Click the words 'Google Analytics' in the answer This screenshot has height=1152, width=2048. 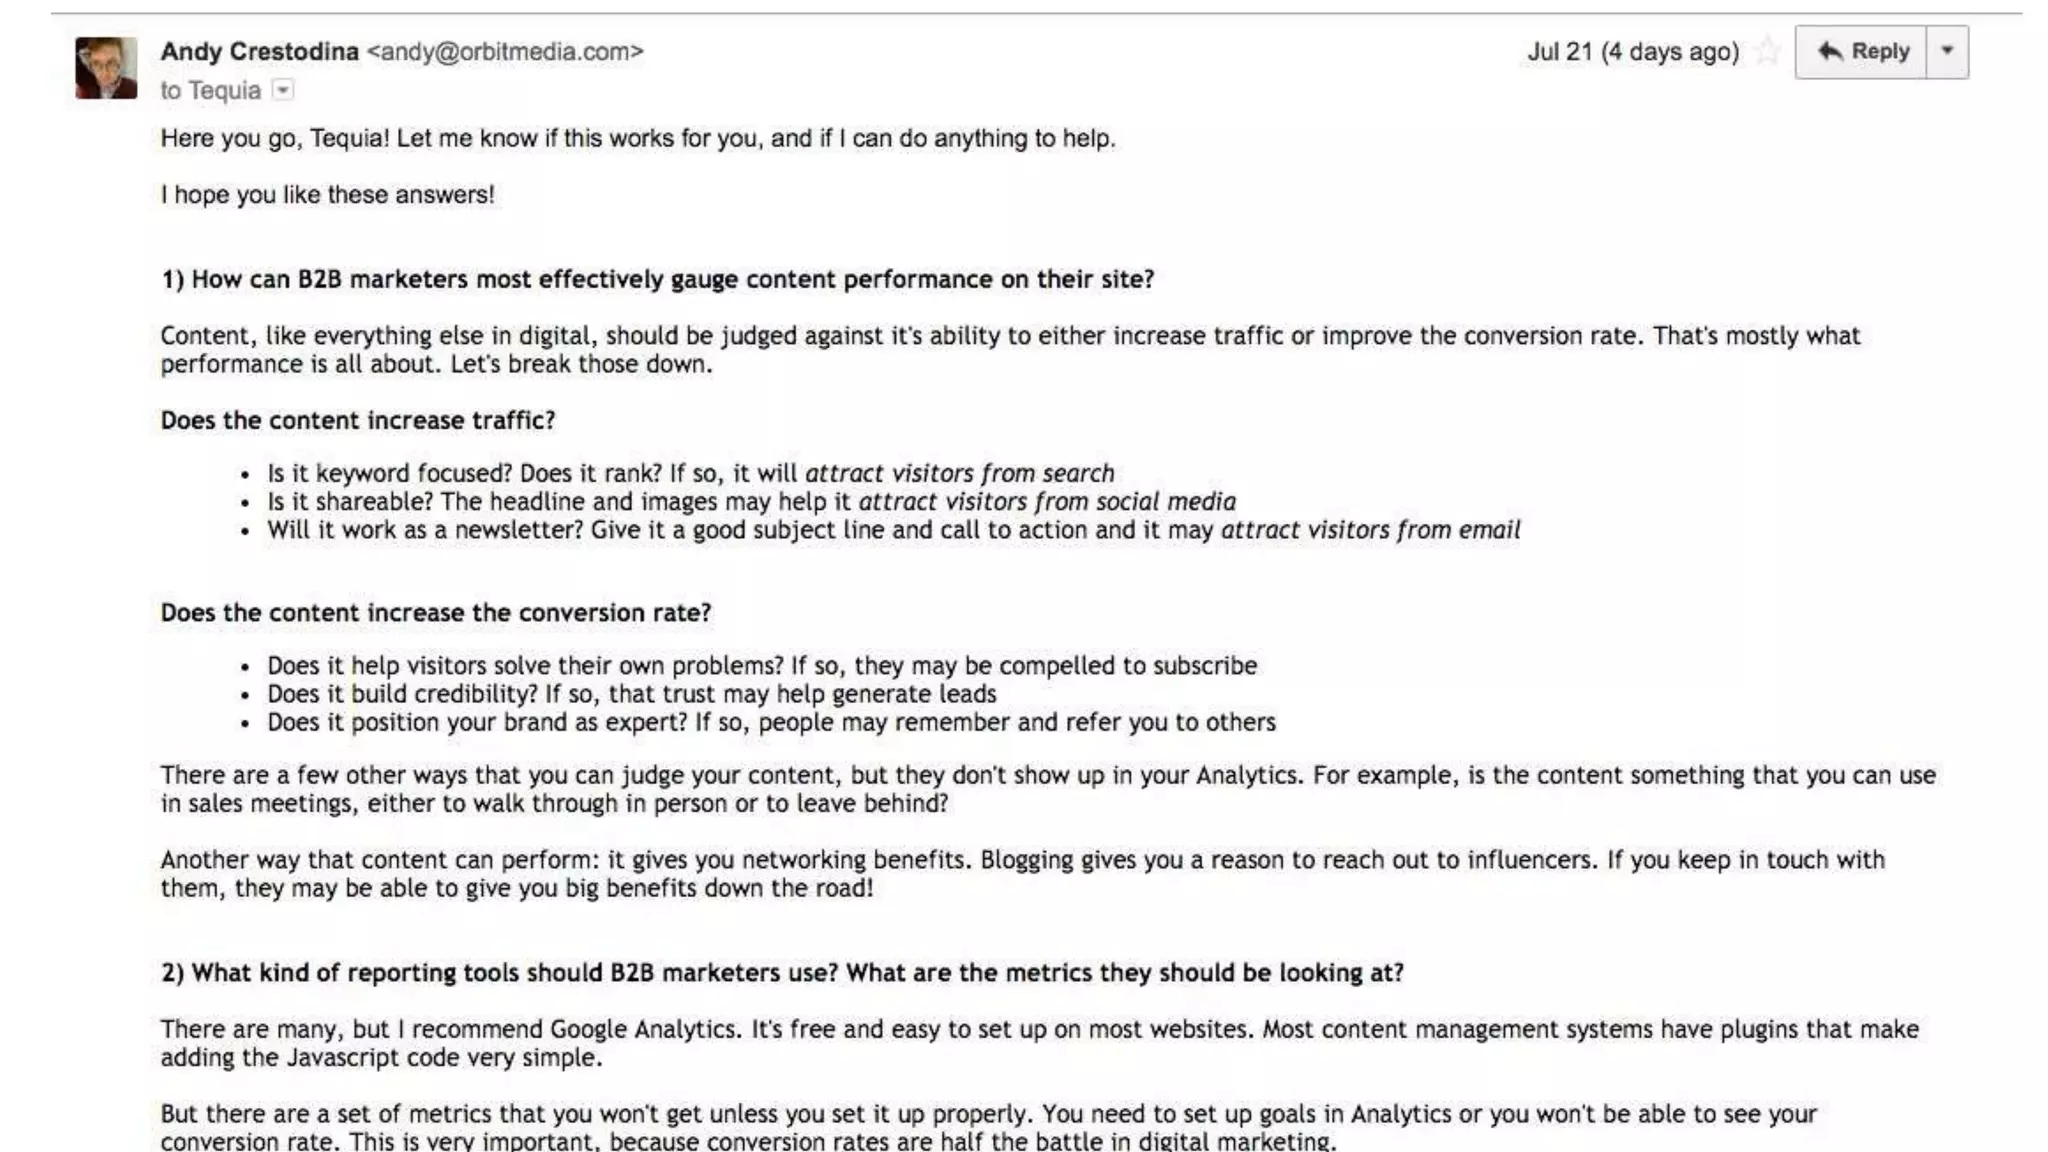coord(643,1029)
